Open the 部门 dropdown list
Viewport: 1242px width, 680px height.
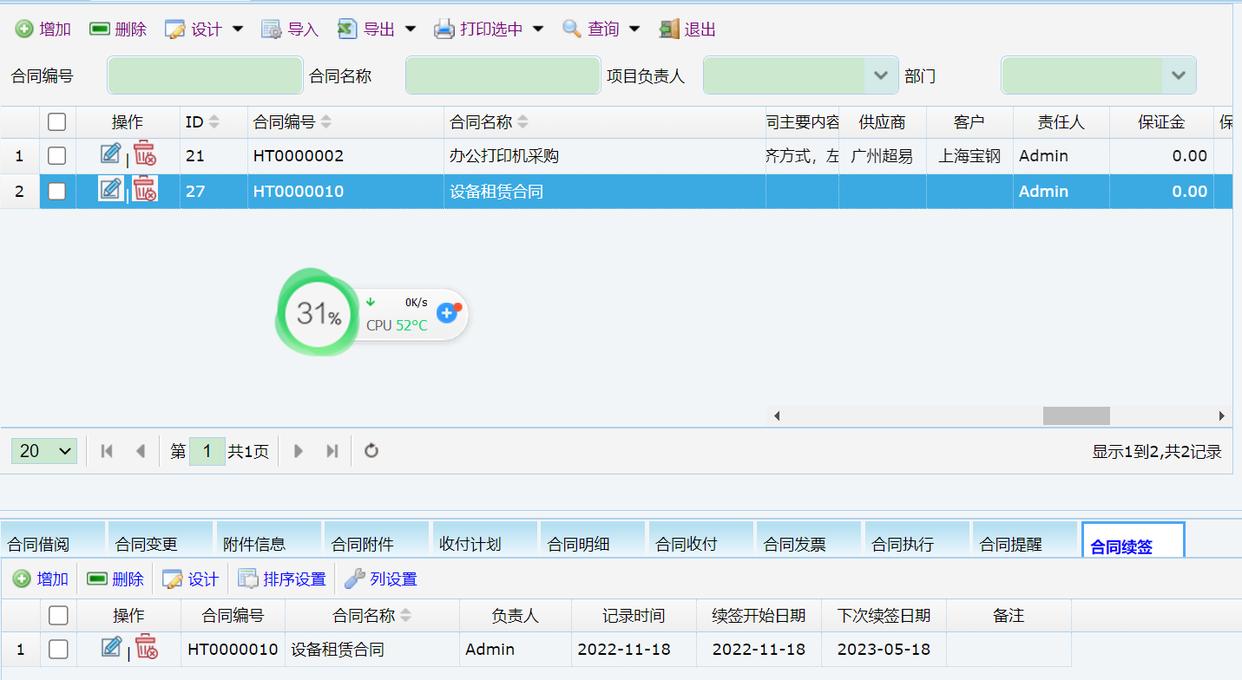tap(1178, 76)
